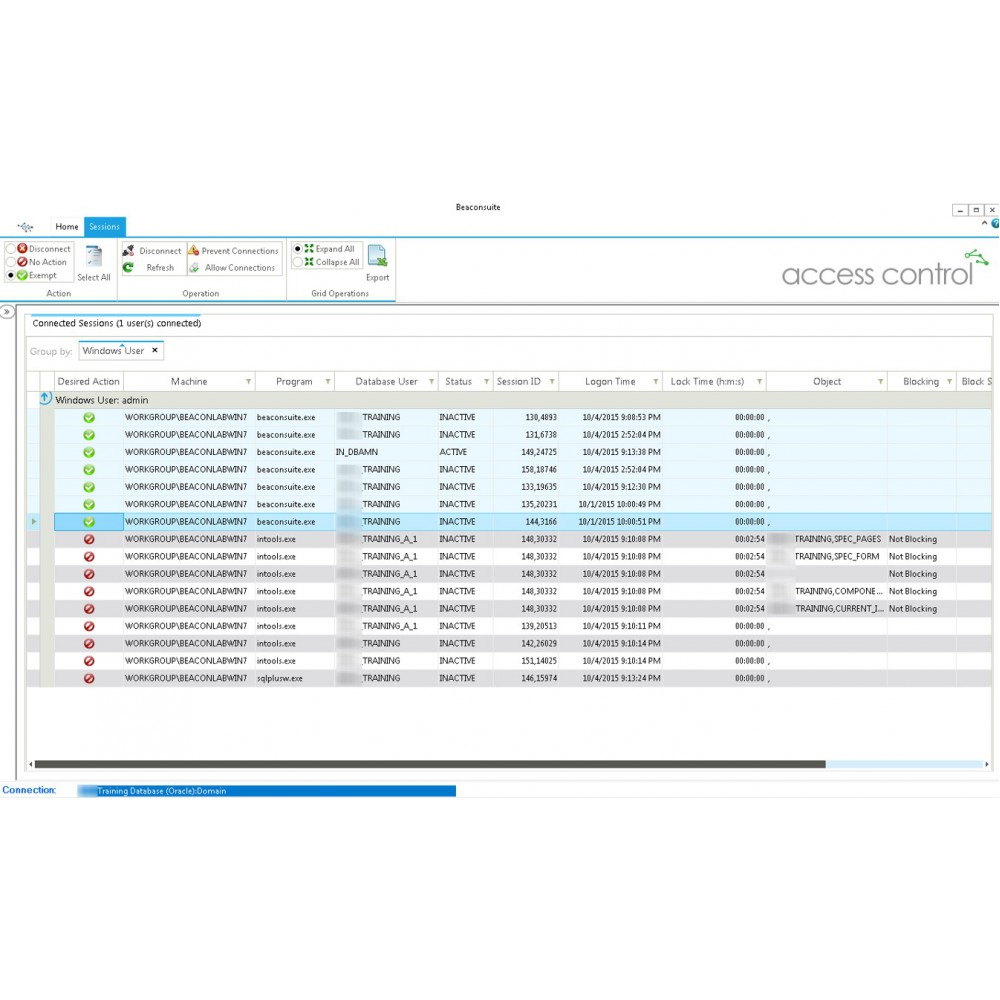The width and height of the screenshot is (1000, 1000).
Task: Click the Prevent Connections warning icon
Action: (194, 251)
